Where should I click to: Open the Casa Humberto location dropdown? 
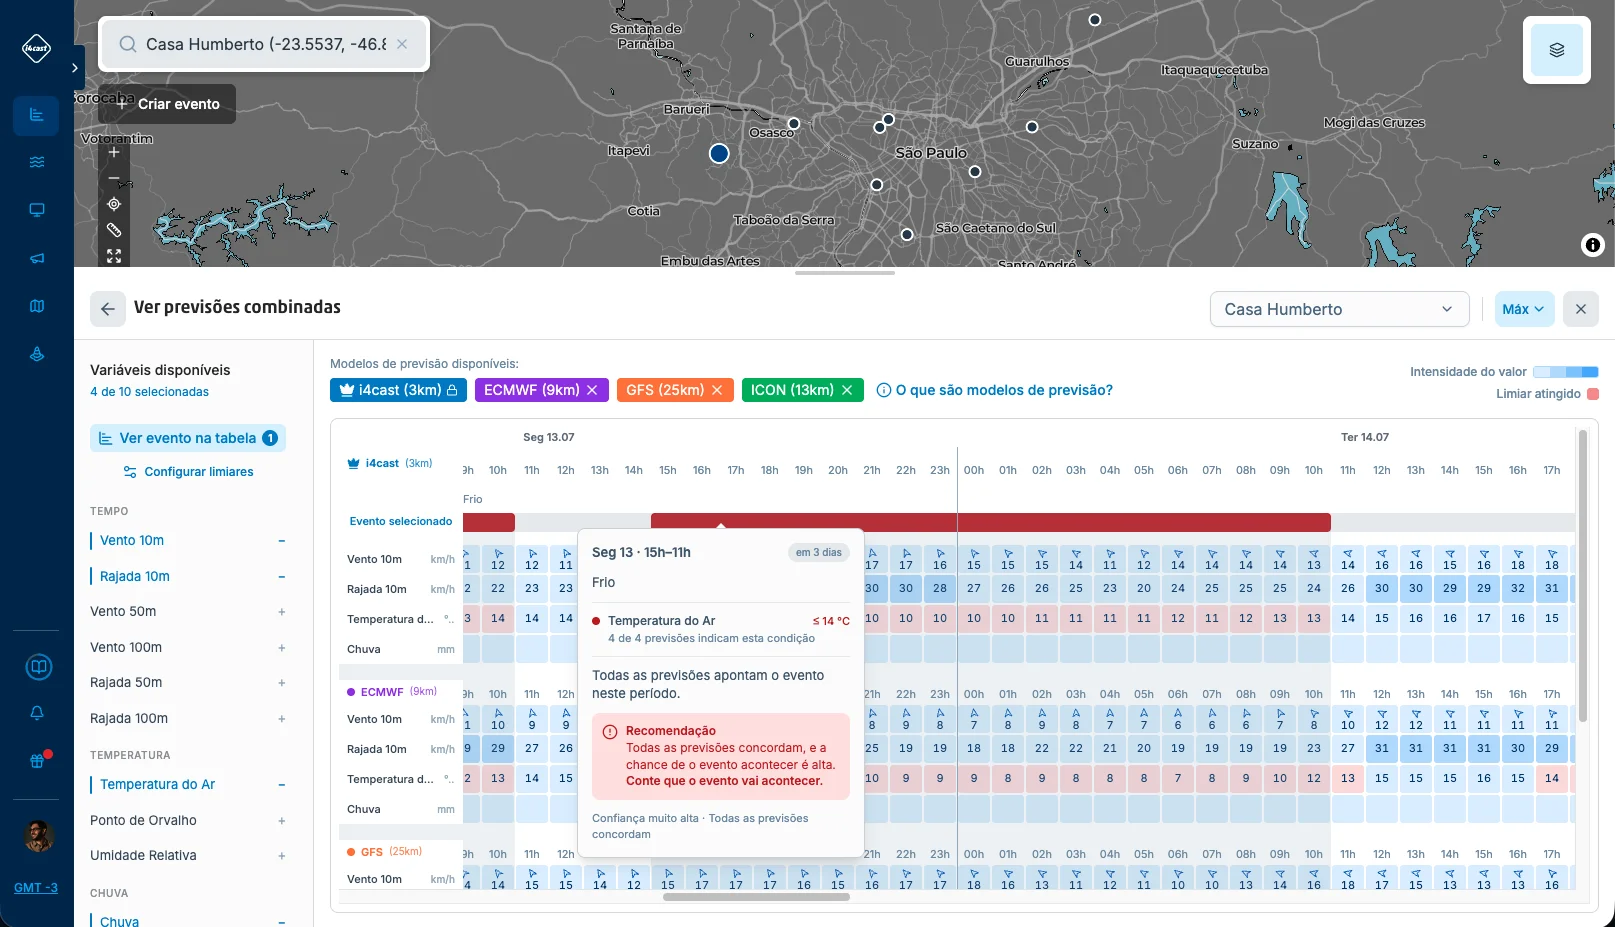pyautogui.click(x=1339, y=309)
